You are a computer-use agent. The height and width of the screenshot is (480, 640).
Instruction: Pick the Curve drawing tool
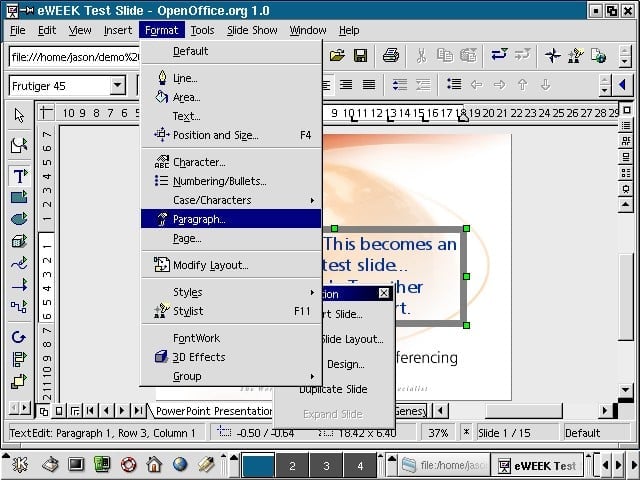click(19, 263)
